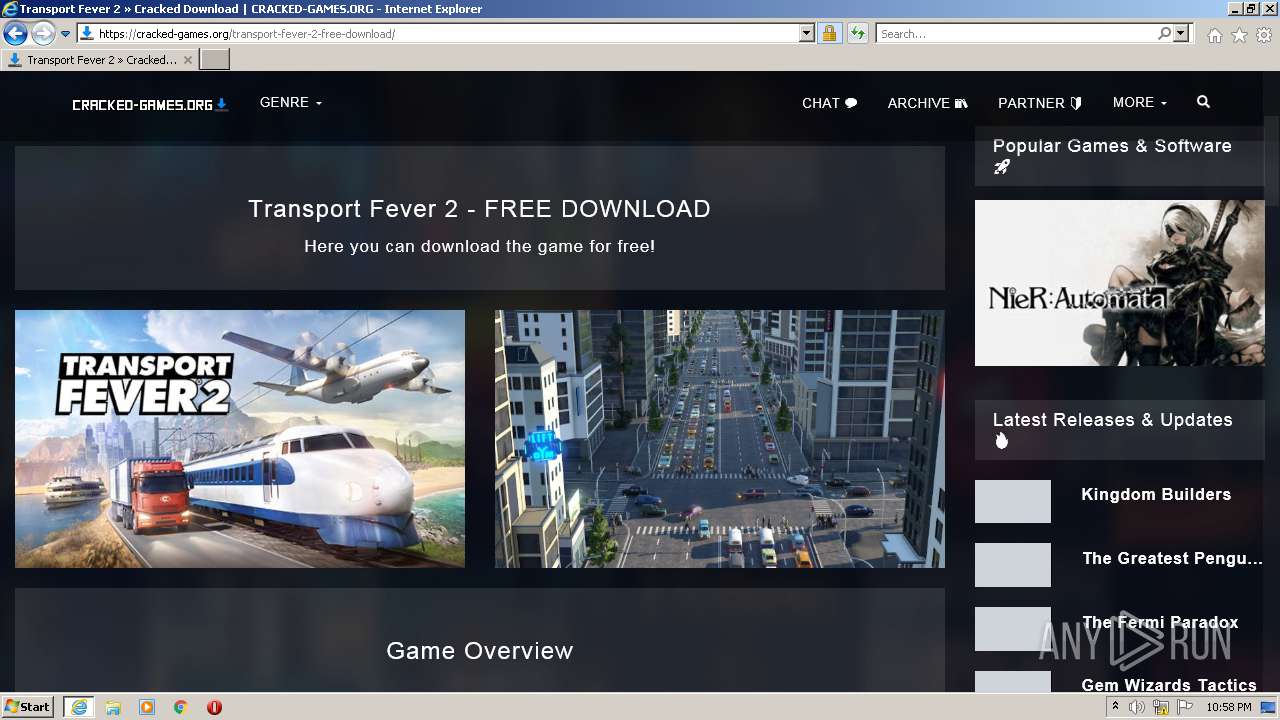
Task: Click the 'Latest Releases & Updates' heading
Action: point(1113,420)
